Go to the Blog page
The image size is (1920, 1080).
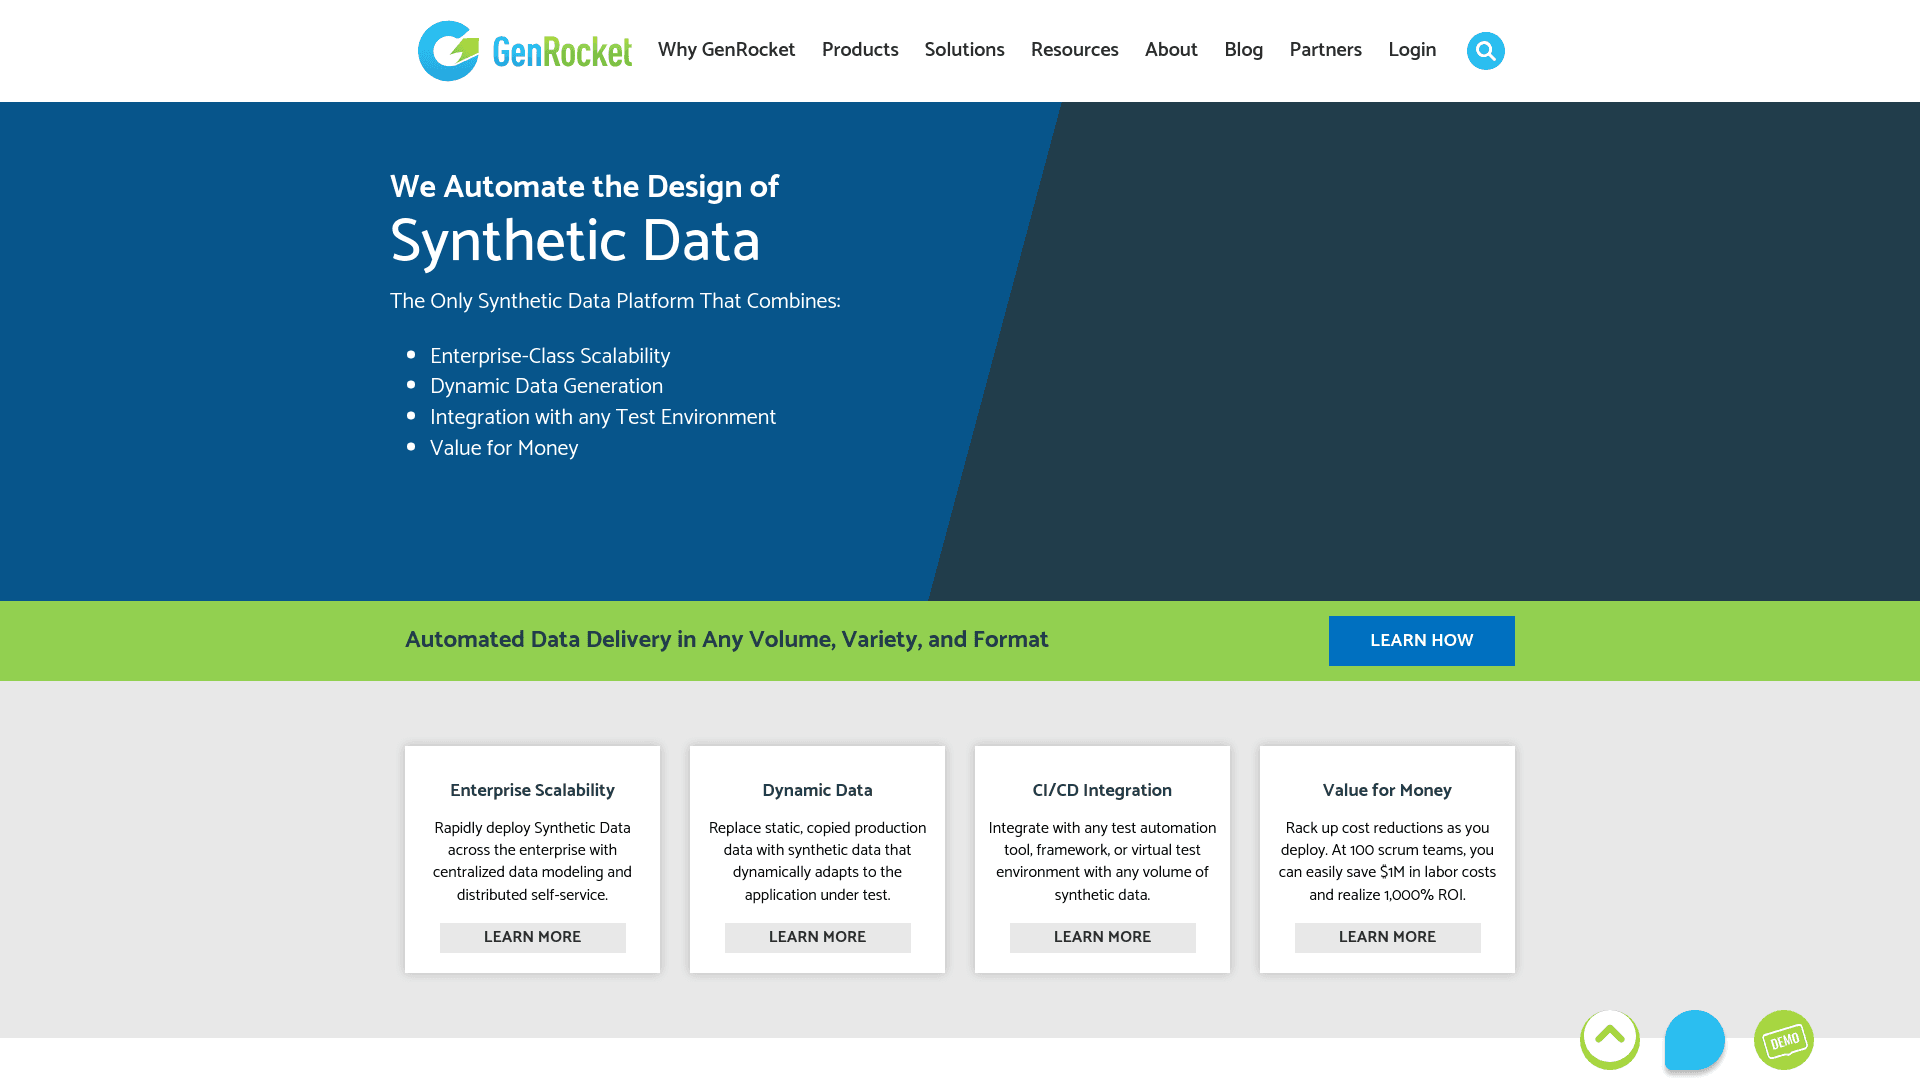point(1243,50)
